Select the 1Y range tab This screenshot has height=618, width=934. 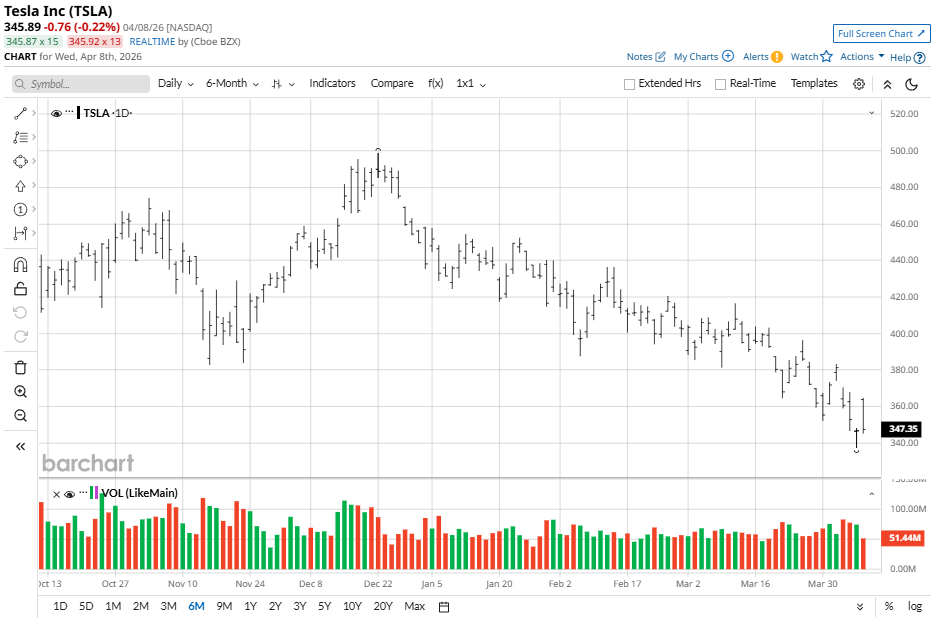(x=250, y=606)
